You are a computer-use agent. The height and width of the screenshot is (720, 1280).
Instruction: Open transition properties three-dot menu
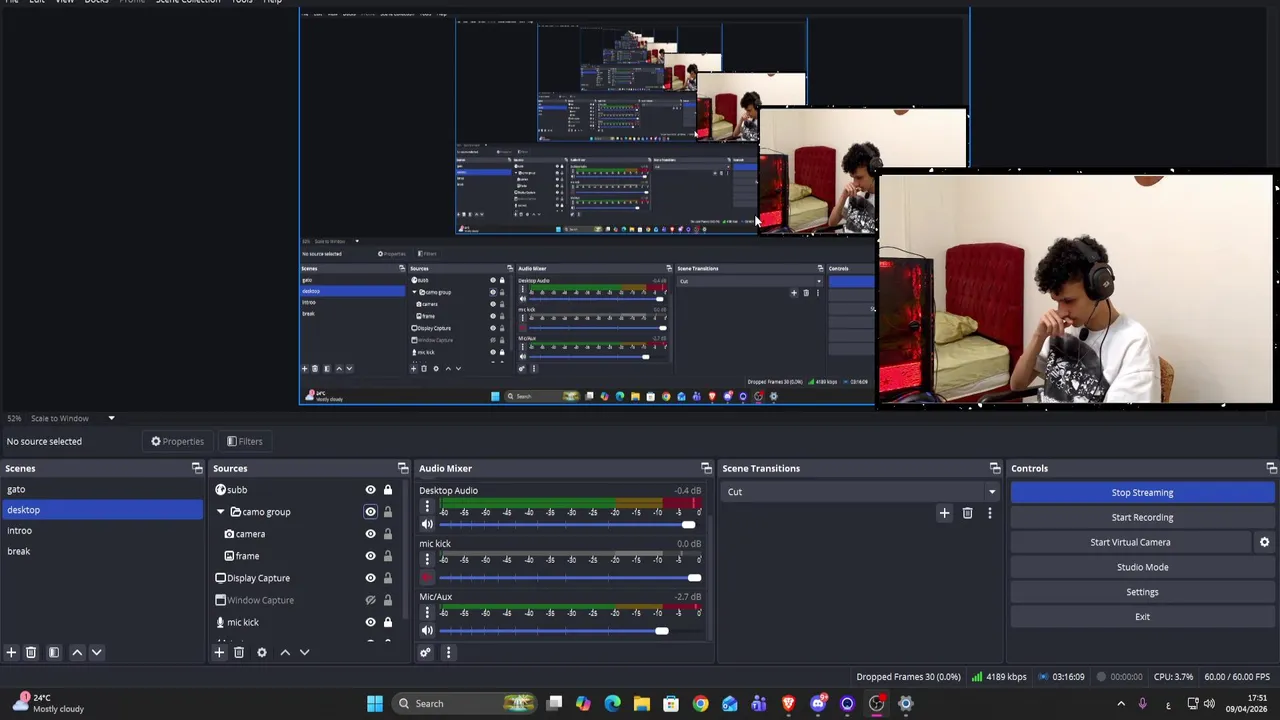click(990, 513)
